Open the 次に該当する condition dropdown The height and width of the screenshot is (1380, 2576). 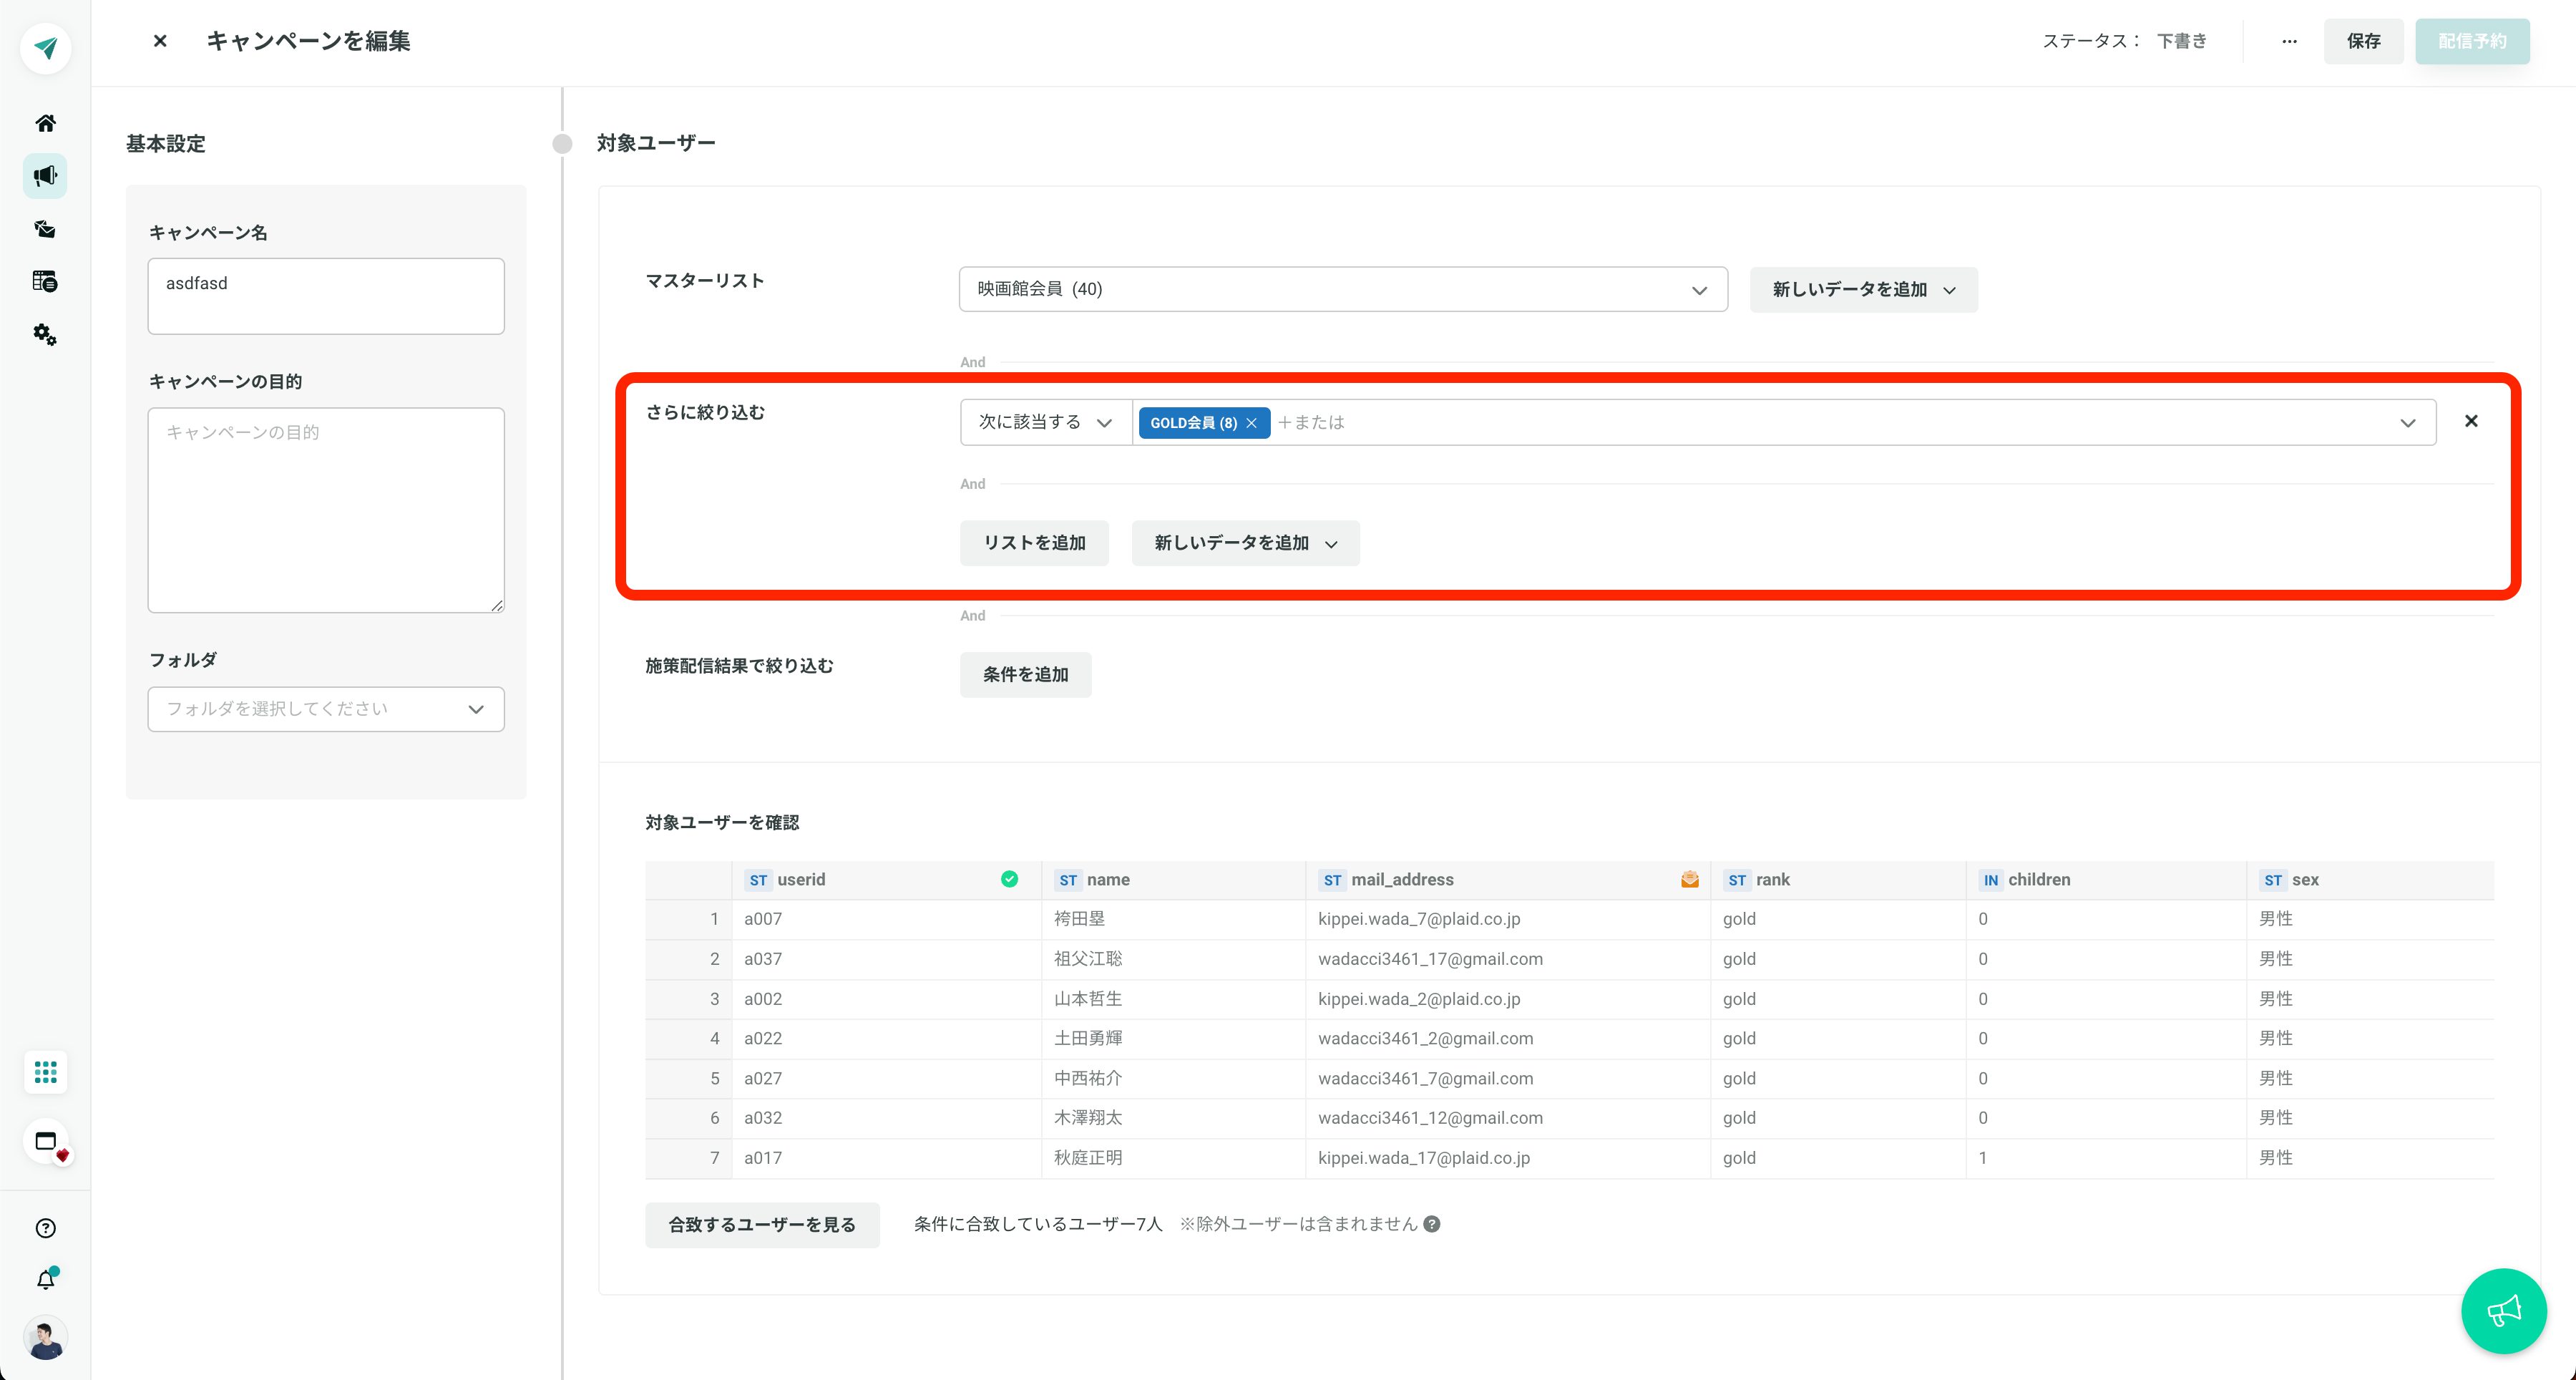click(x=1045, y=422)
